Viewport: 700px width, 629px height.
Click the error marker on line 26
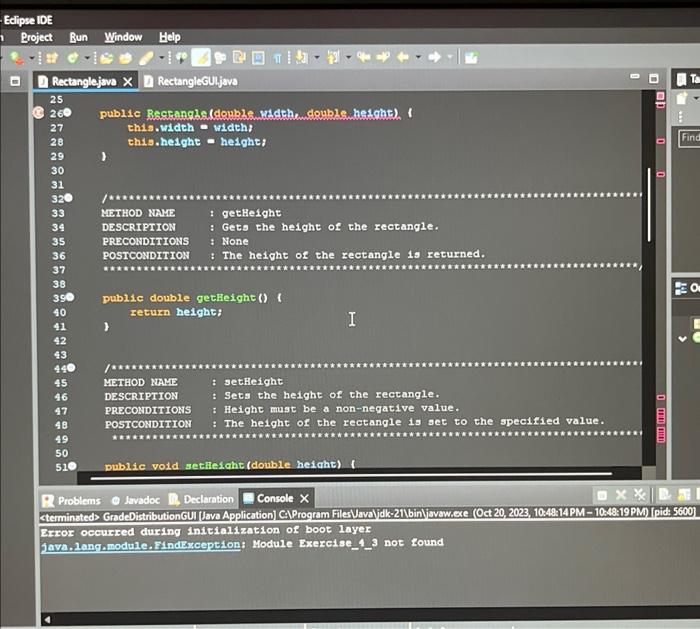pos(39,113)
